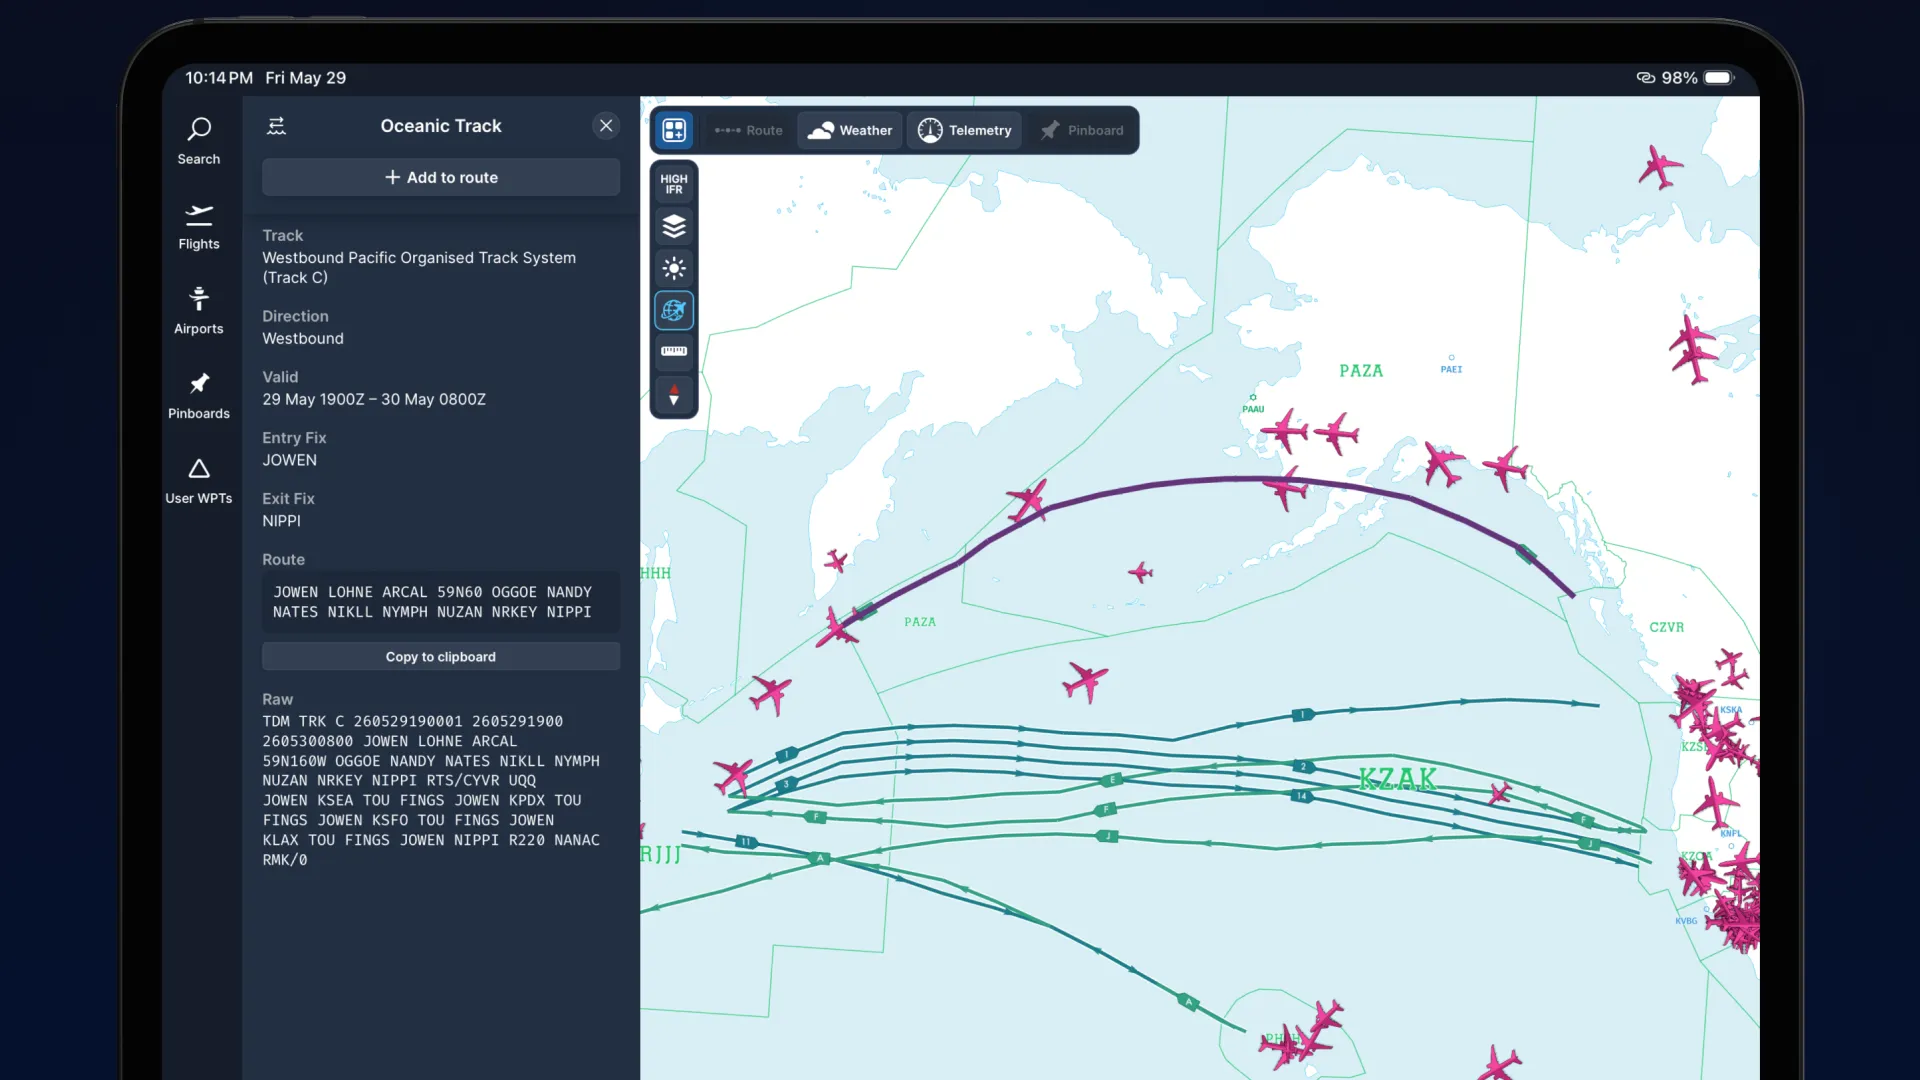Click the valid period 29 May 1900Z text
This screenshot has height=1080, width=1920.
pyautogui.click(x=374, y=399)
